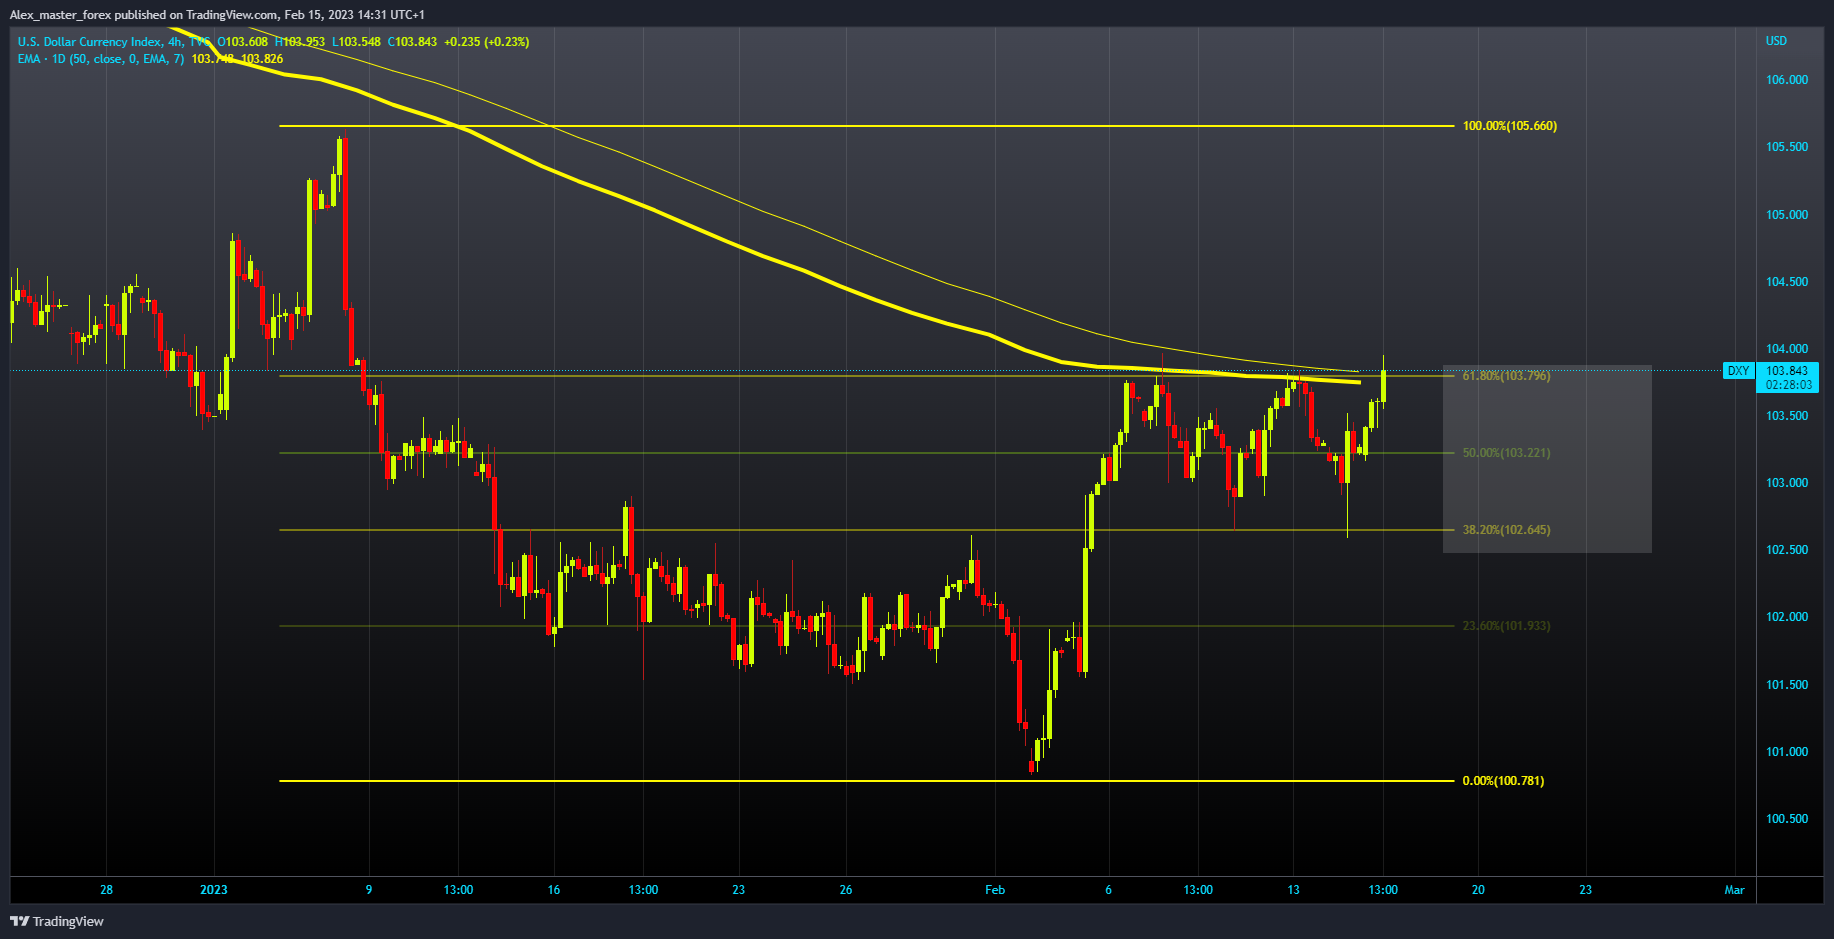The image size is (1834, 939).
Task: Click the 102.500 price axis value
Action: (x=1787, y=550)
